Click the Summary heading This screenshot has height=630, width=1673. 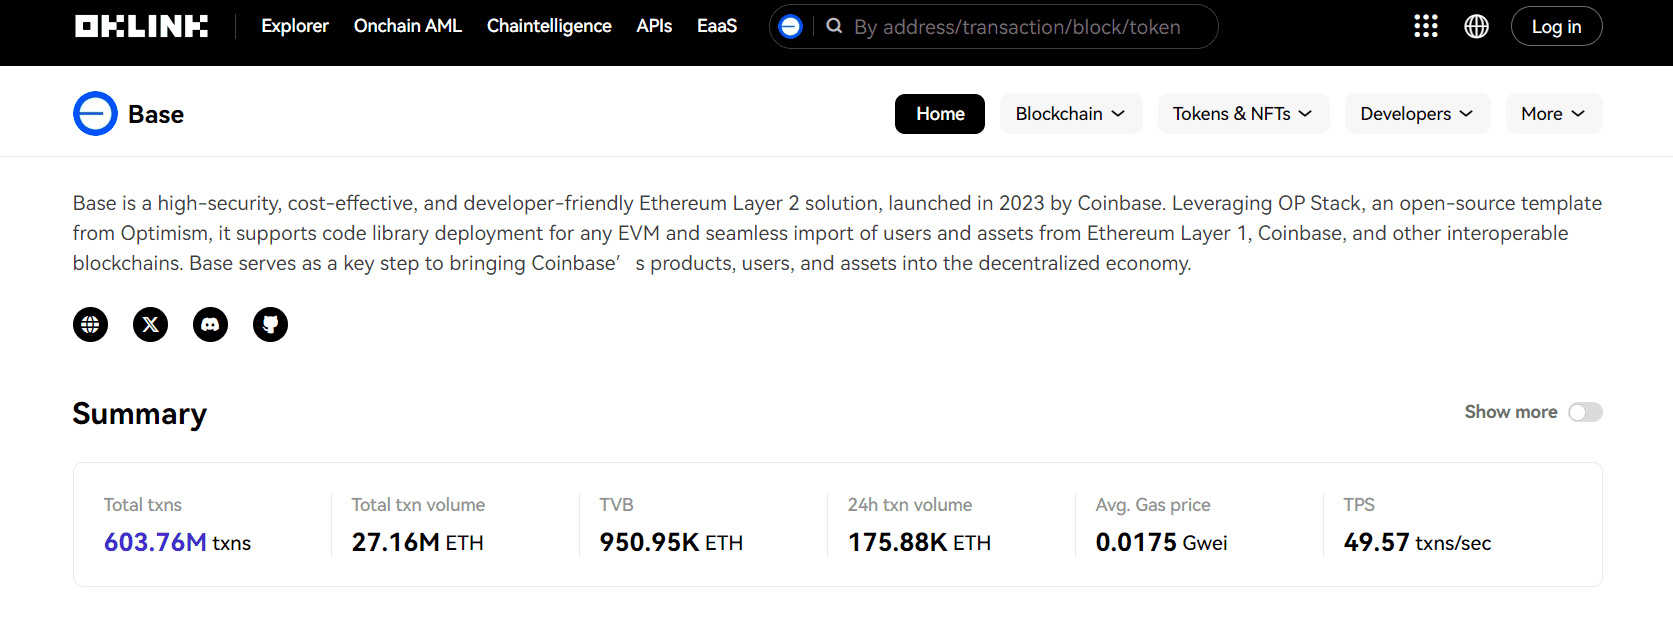[x=140, y=414]
